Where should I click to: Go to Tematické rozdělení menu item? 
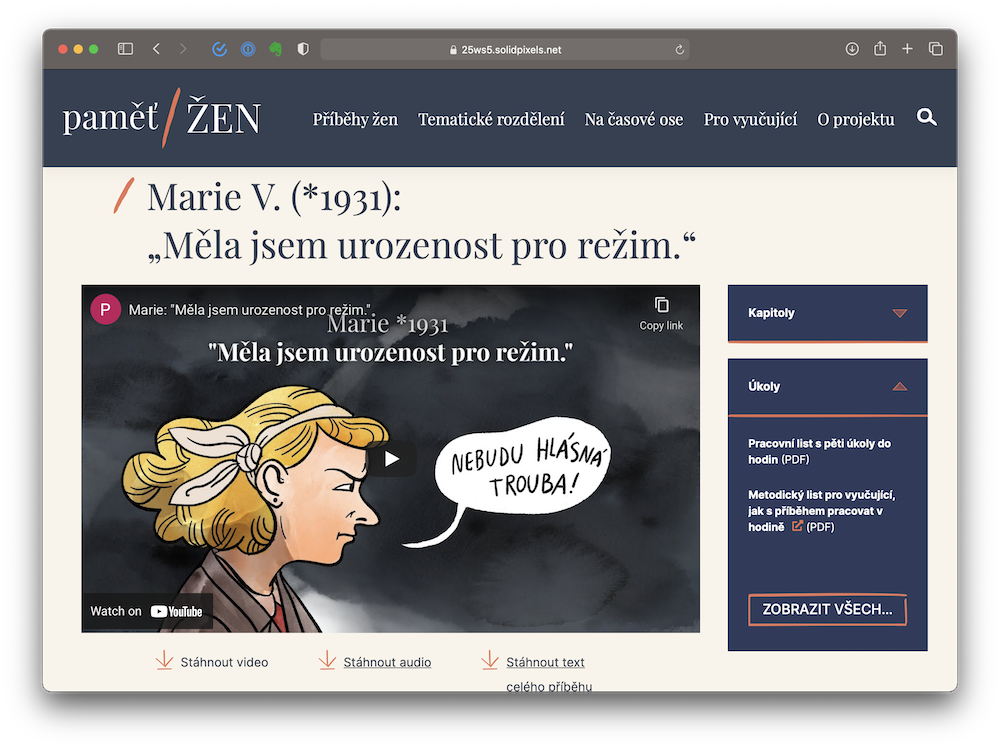tap(491, 119)
